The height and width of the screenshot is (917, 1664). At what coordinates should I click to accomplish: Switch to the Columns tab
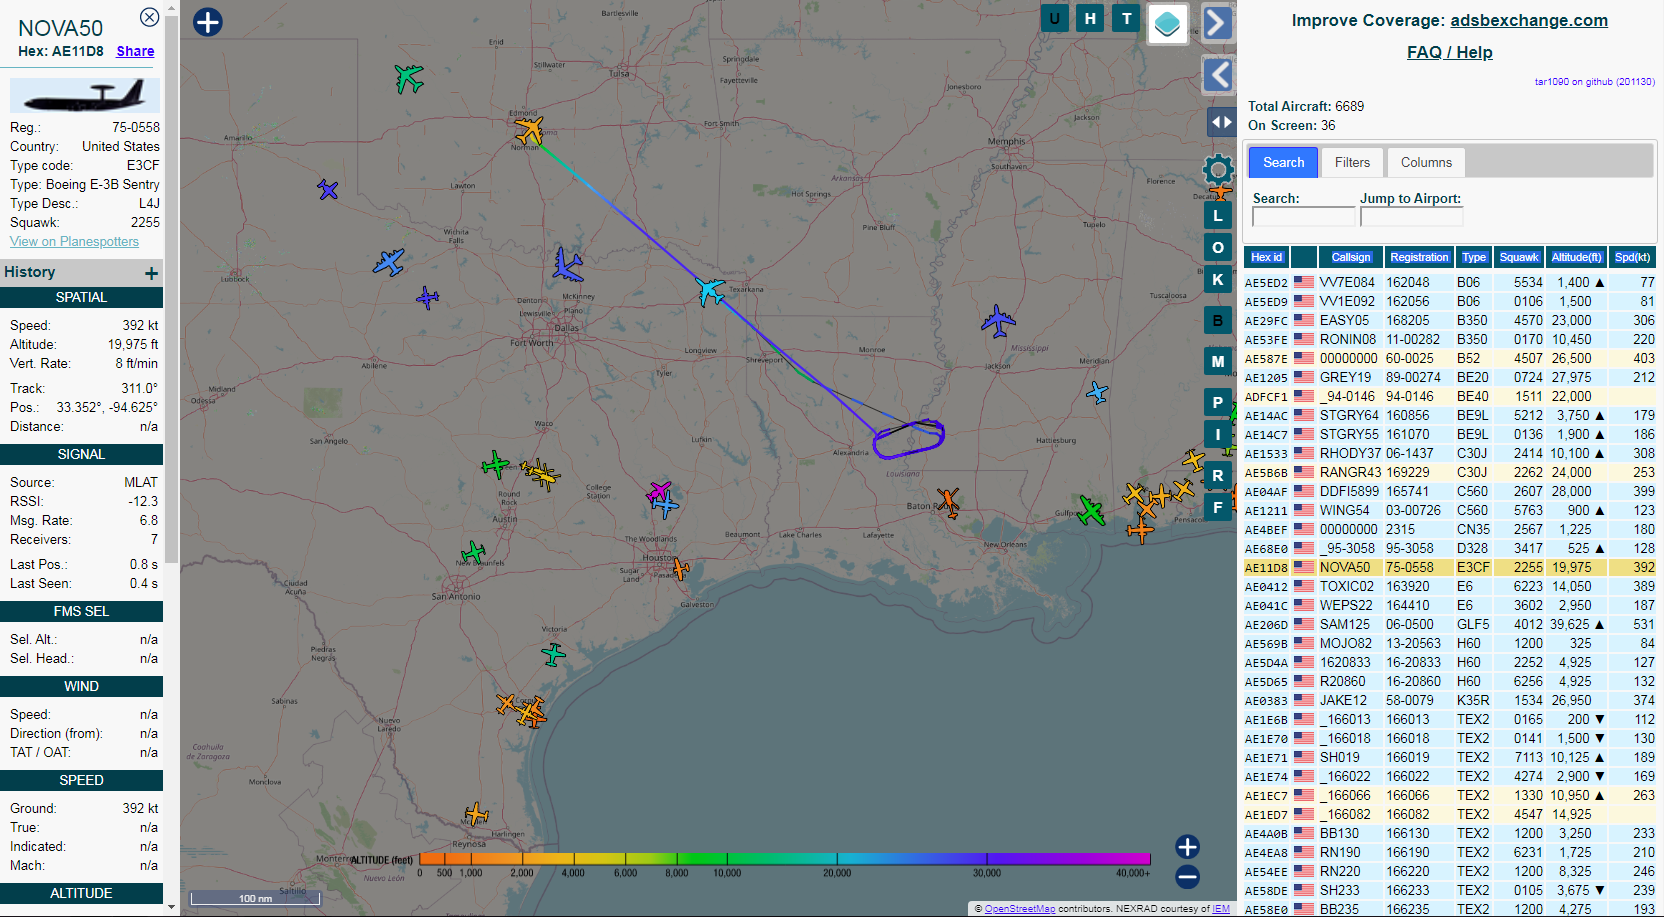[x=1426, y=162]
